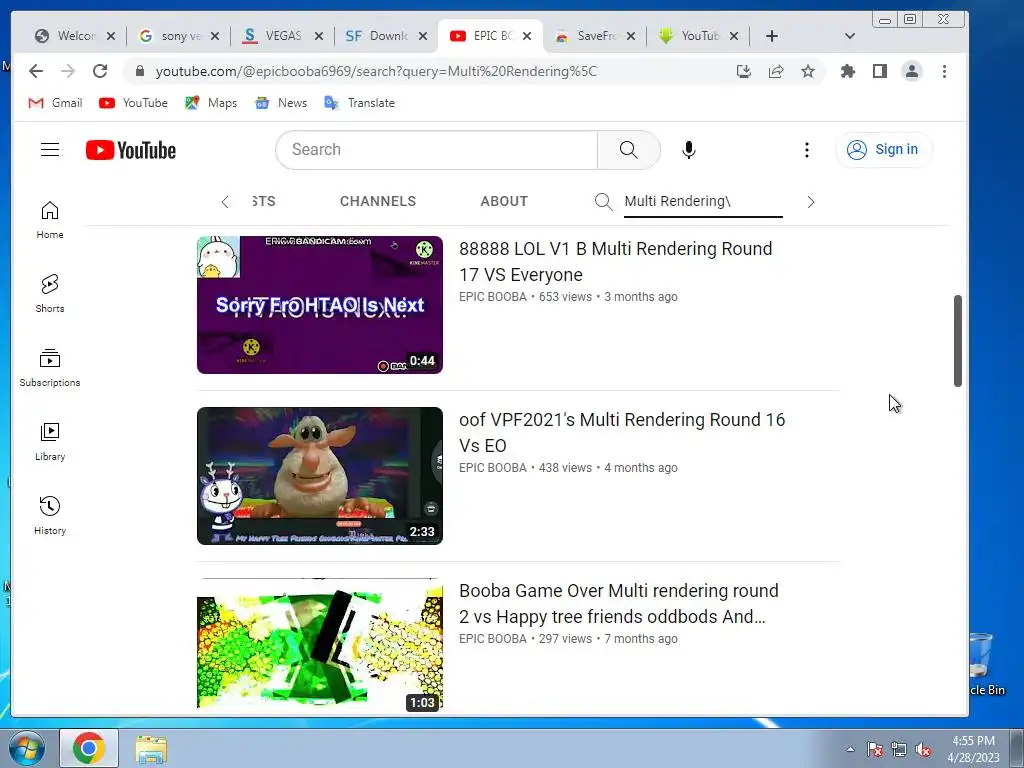Click the taskbar clock showing 4:55 PM
This screenshot has height=768, width=1024.
coord(973,748)
